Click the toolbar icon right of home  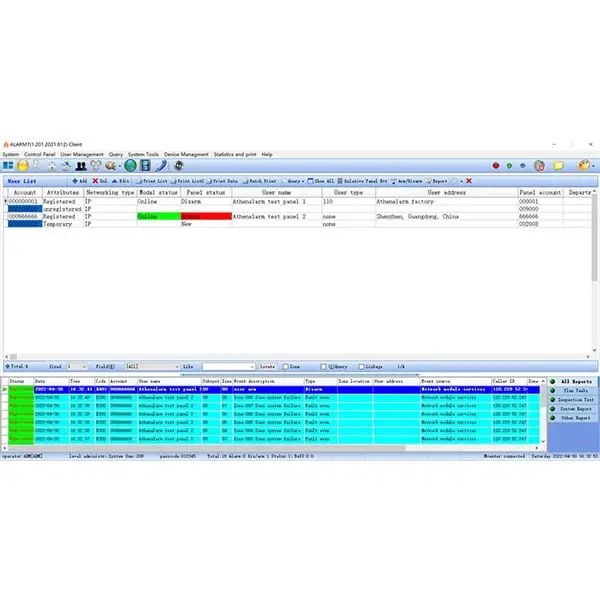(66, 166)
